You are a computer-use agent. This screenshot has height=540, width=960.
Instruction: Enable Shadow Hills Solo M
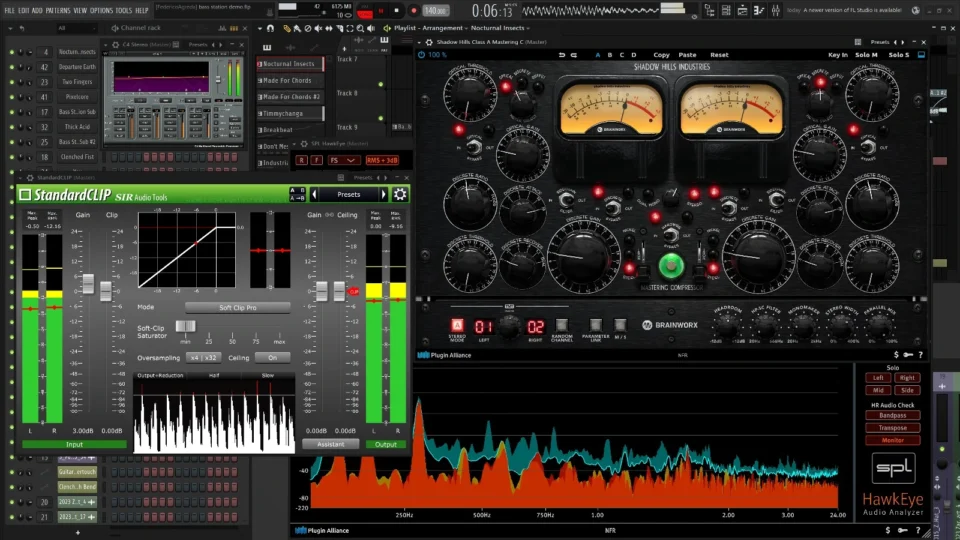pyautogui.click(x=866, y=54)
